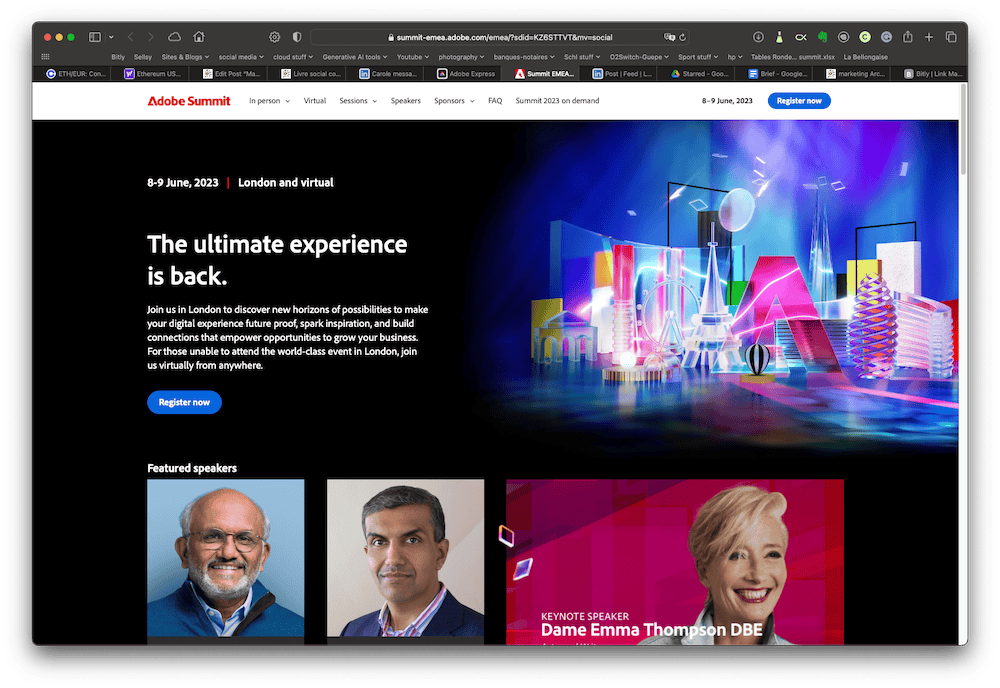Go to the home page icon
Screen dimensions: 1000x688
pyautogui.click(x=199, y=37)
